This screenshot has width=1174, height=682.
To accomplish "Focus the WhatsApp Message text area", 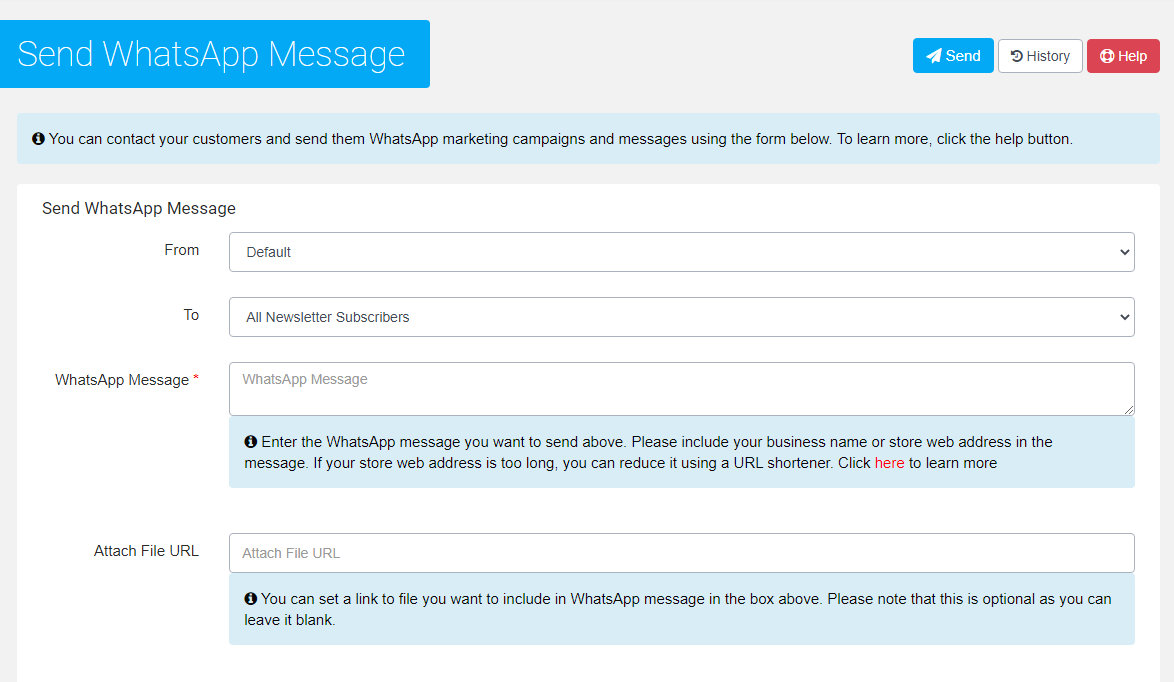I will pos(680,389).
